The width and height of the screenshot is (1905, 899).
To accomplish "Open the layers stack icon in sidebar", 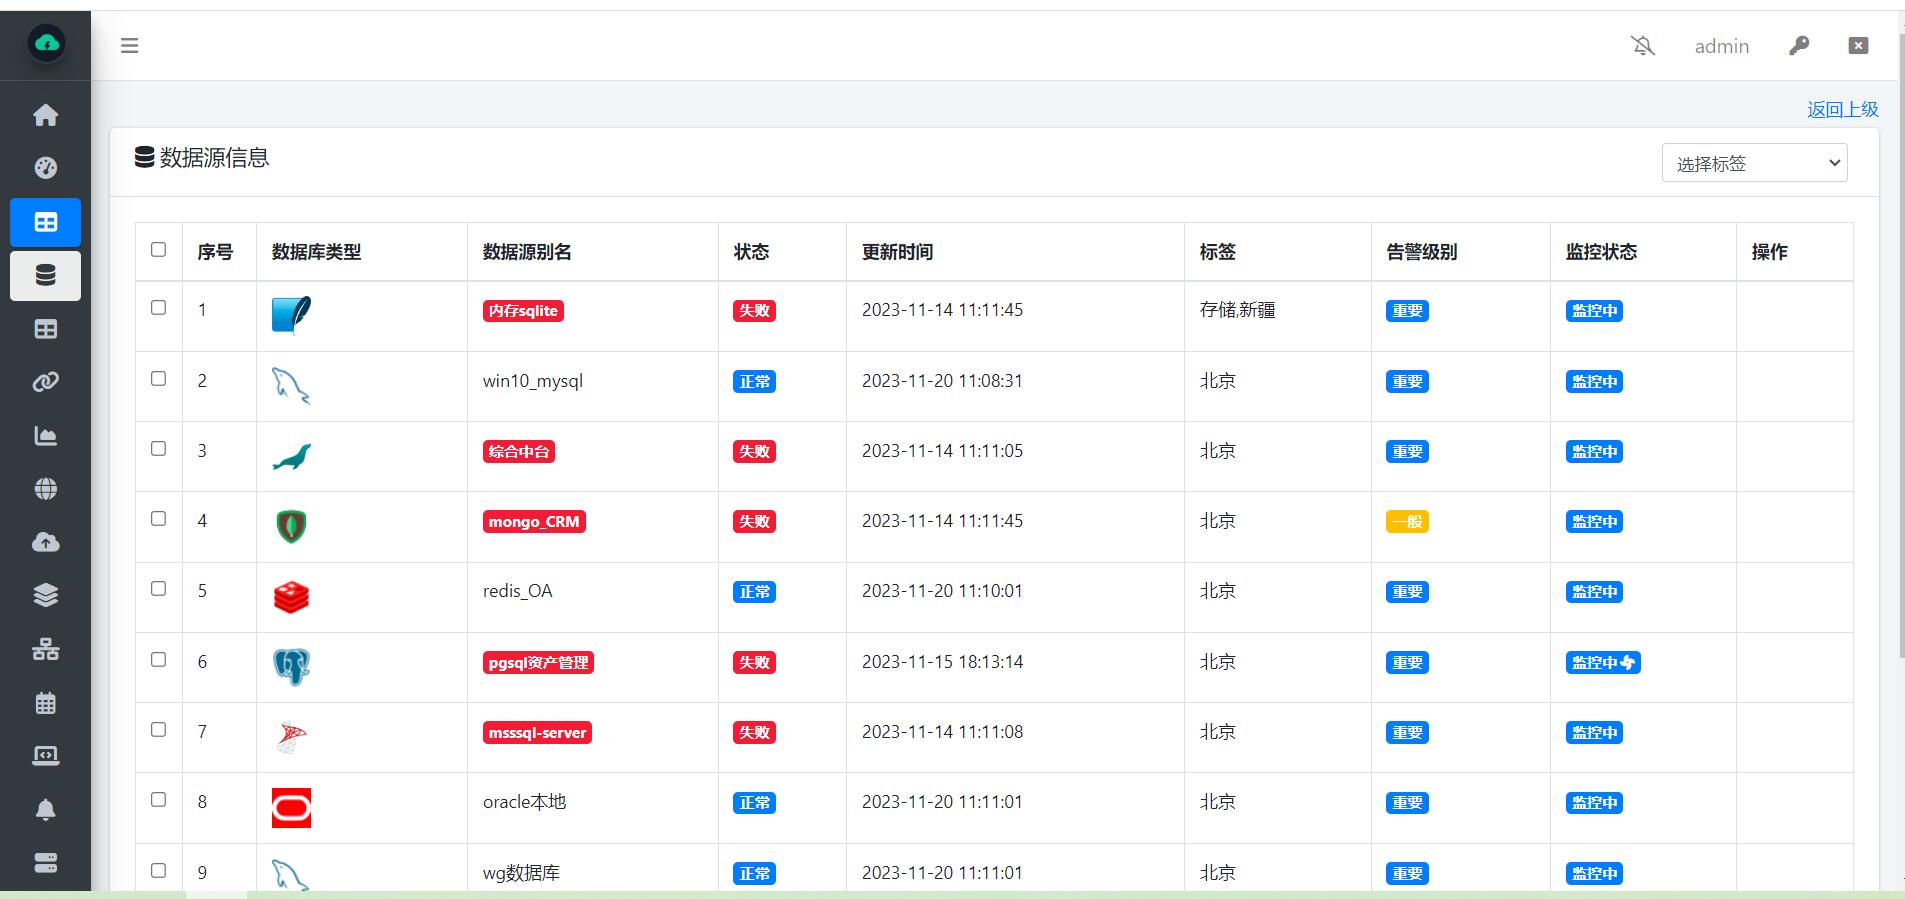I will point(46,595).
